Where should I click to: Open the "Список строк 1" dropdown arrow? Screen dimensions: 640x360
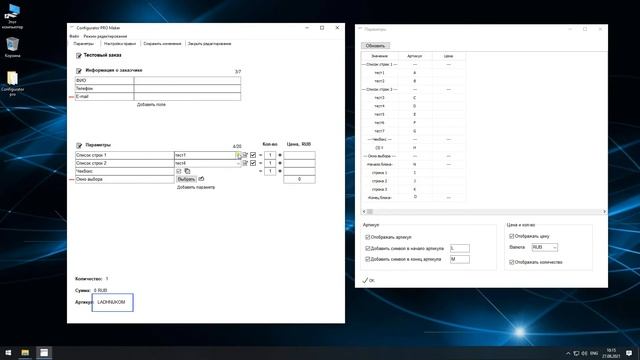(238, 155)
